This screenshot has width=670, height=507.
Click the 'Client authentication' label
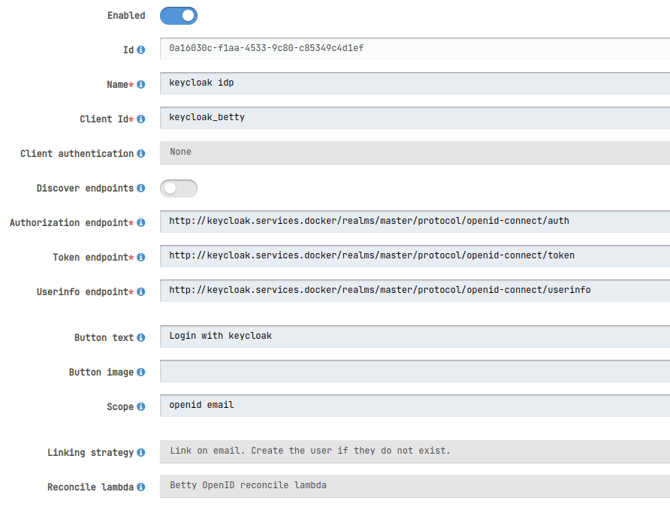[x=77, y=154]
